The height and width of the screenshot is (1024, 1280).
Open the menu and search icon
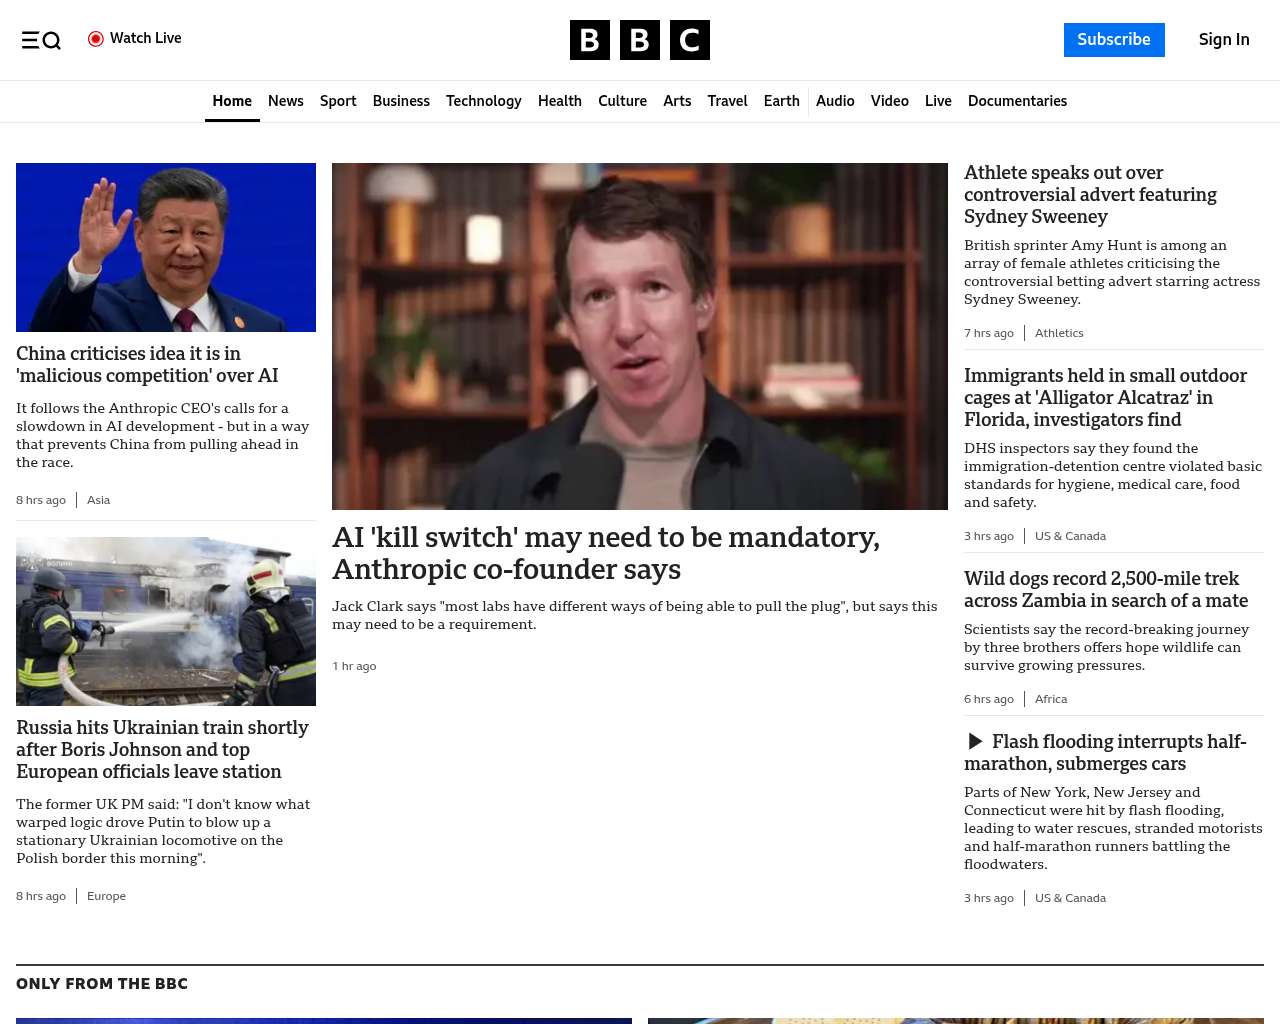[41, 40]
